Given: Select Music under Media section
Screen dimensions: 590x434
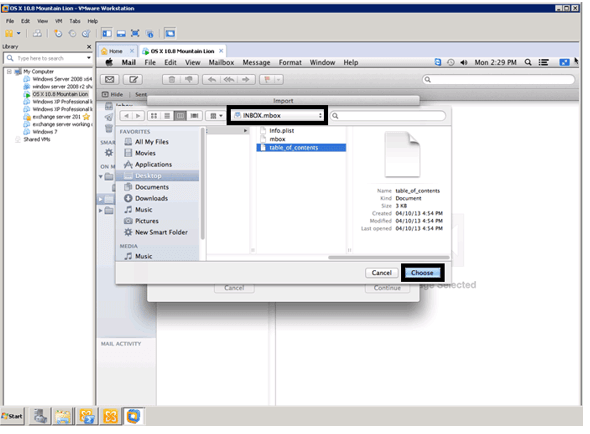Looking at the screenshot, I should 143,256.
